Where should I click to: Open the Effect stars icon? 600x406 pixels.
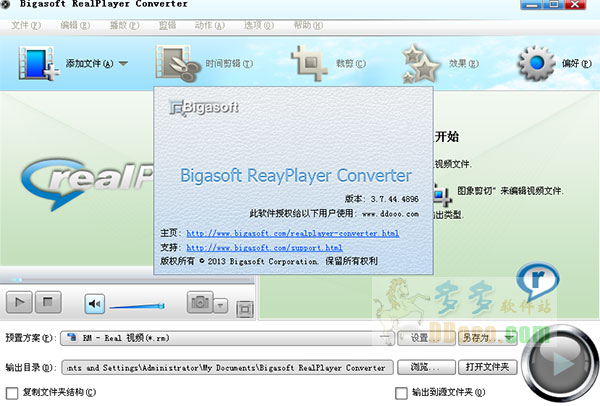[421, 64]
